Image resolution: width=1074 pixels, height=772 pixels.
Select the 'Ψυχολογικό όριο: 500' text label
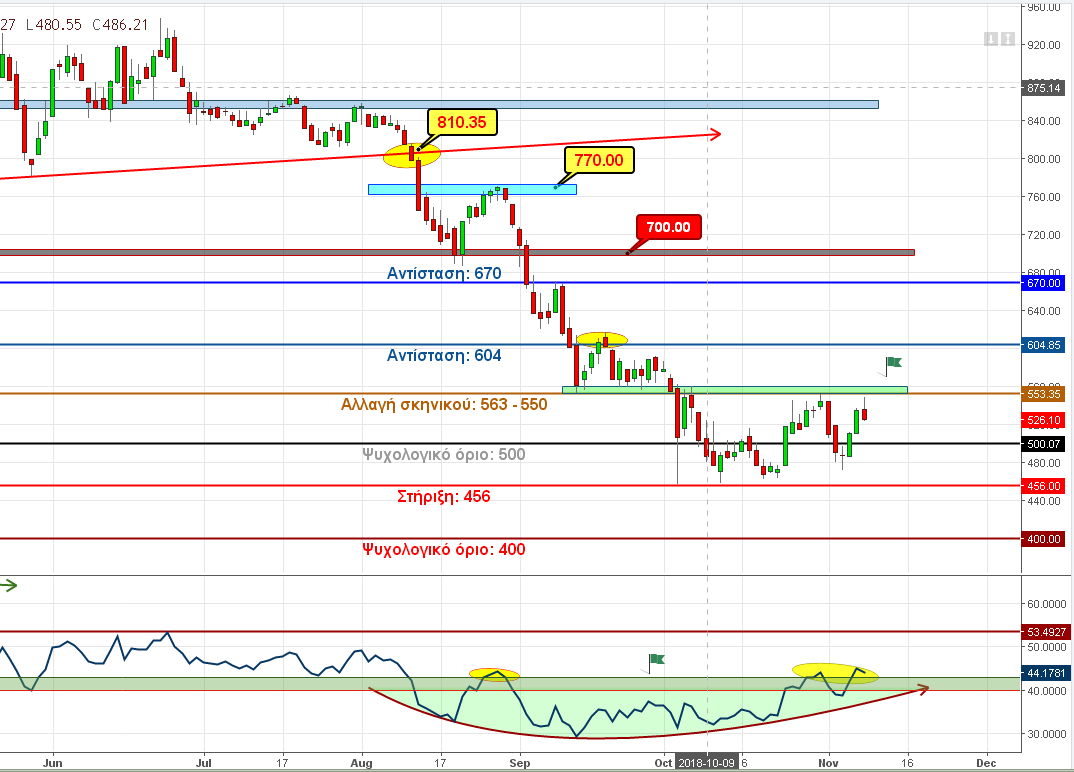444,454
